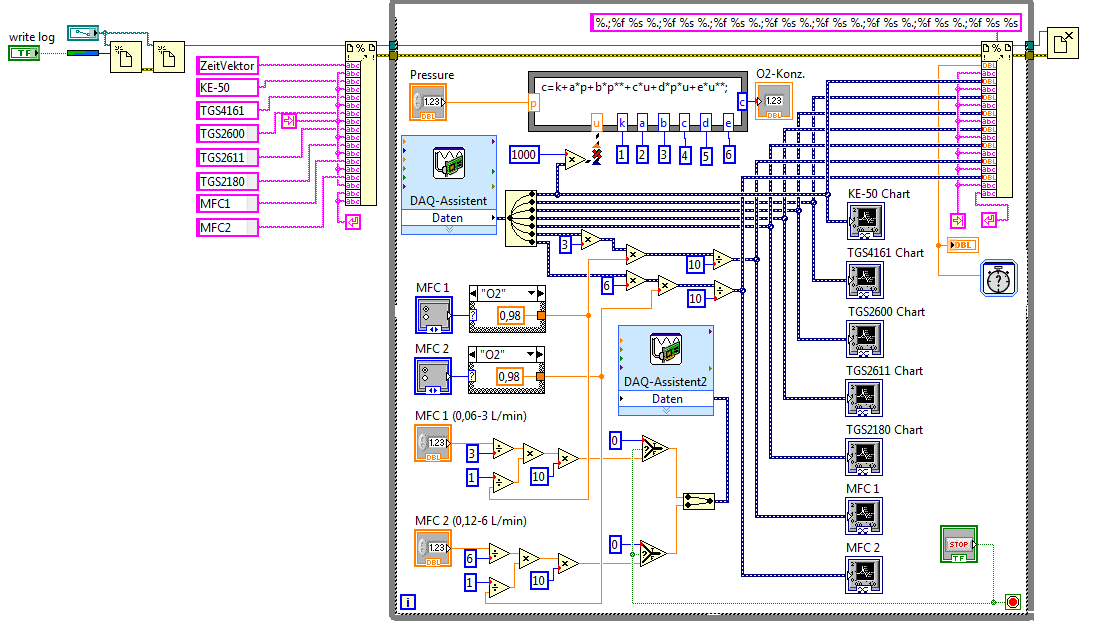
Task: Select the end-of-line constant left diagram
Action: [352, 222]
